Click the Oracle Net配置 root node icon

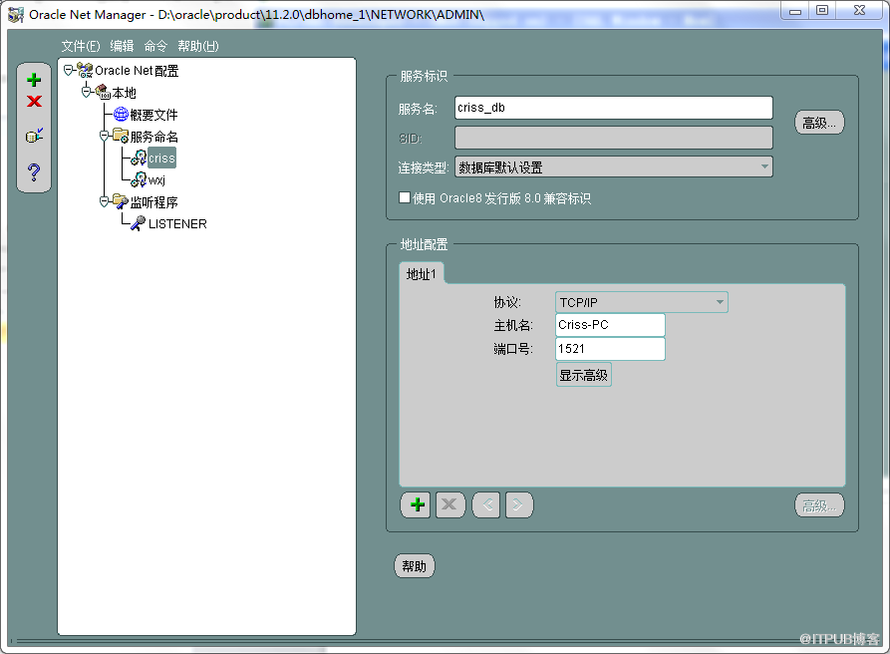click(x=85, y=70)
